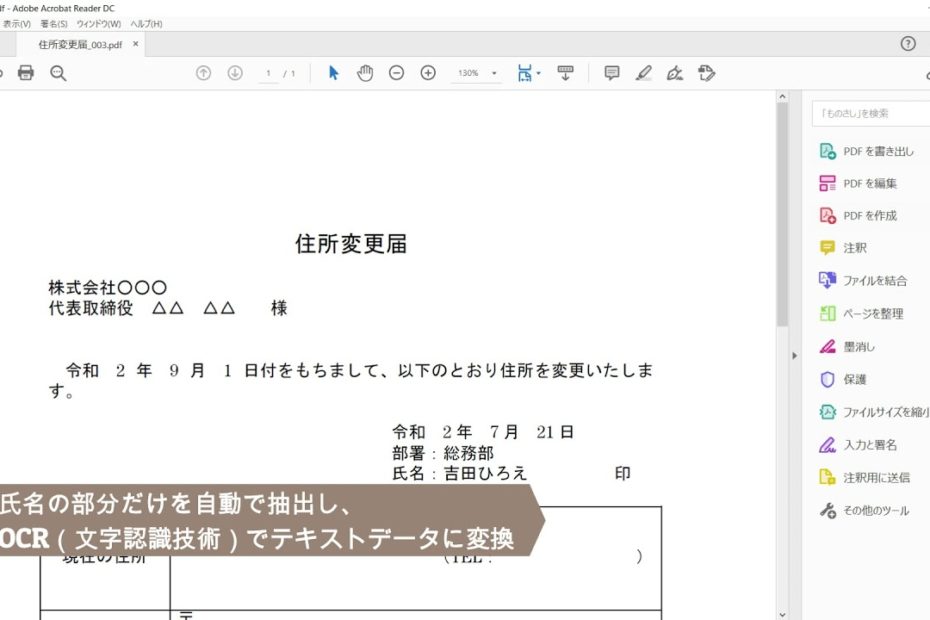Choose the arrow selection tool

(334, 73)
